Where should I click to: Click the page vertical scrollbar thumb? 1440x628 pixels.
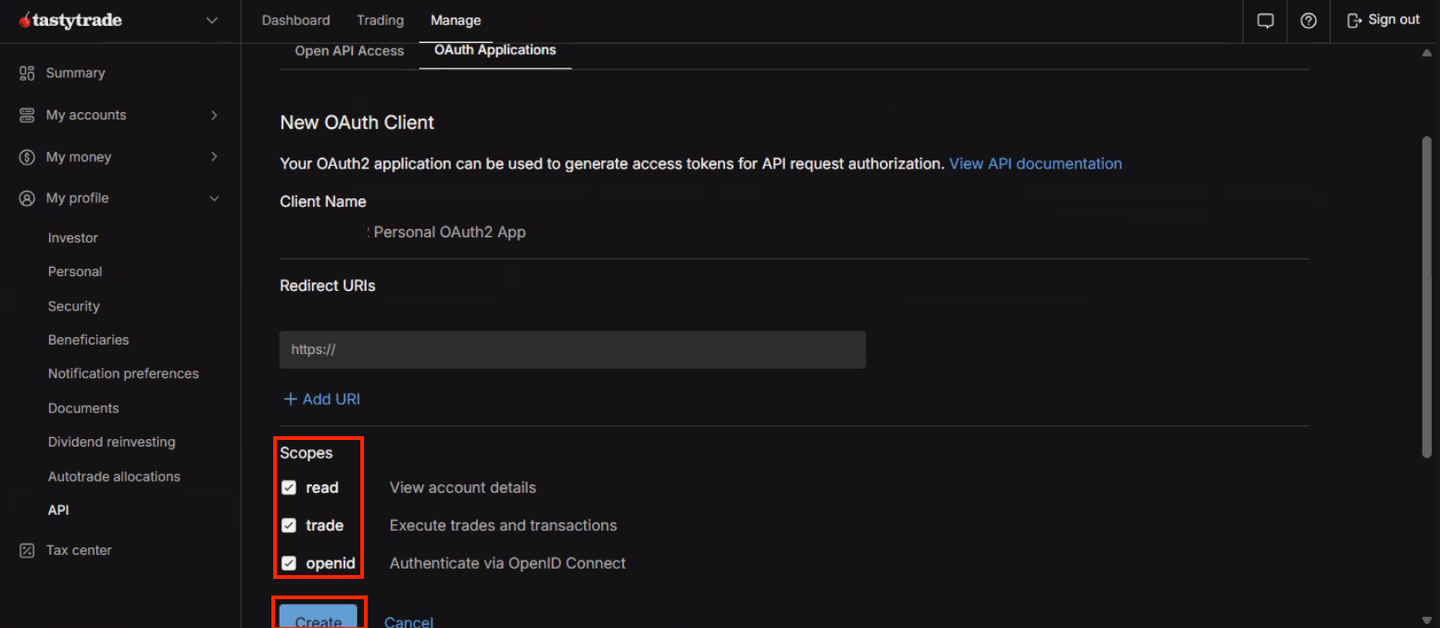pyautogui.click(x=1427, y=297)
